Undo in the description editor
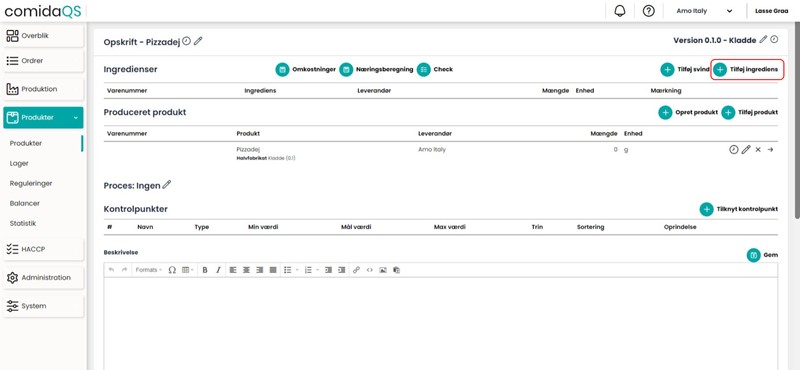The width and height of the screenshot is (800, 370). [111, 270]
